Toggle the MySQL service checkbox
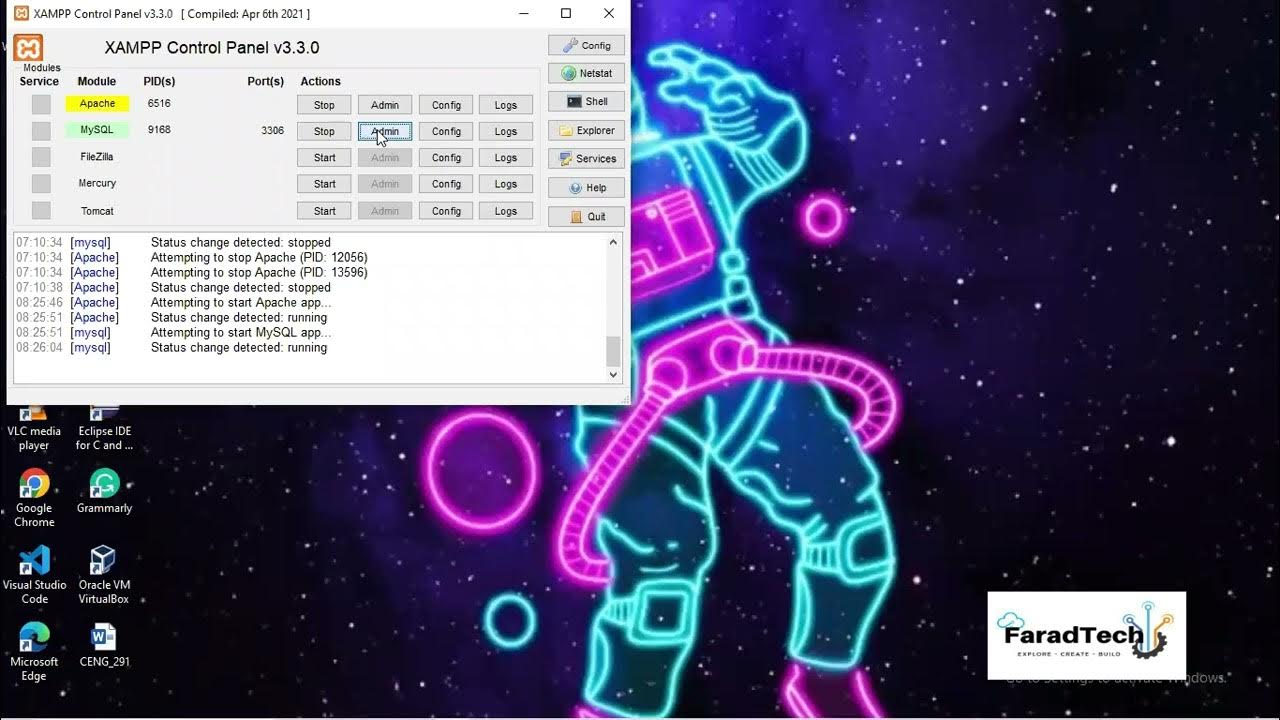This screenshot has height=720, width=1280. [41, 130]
